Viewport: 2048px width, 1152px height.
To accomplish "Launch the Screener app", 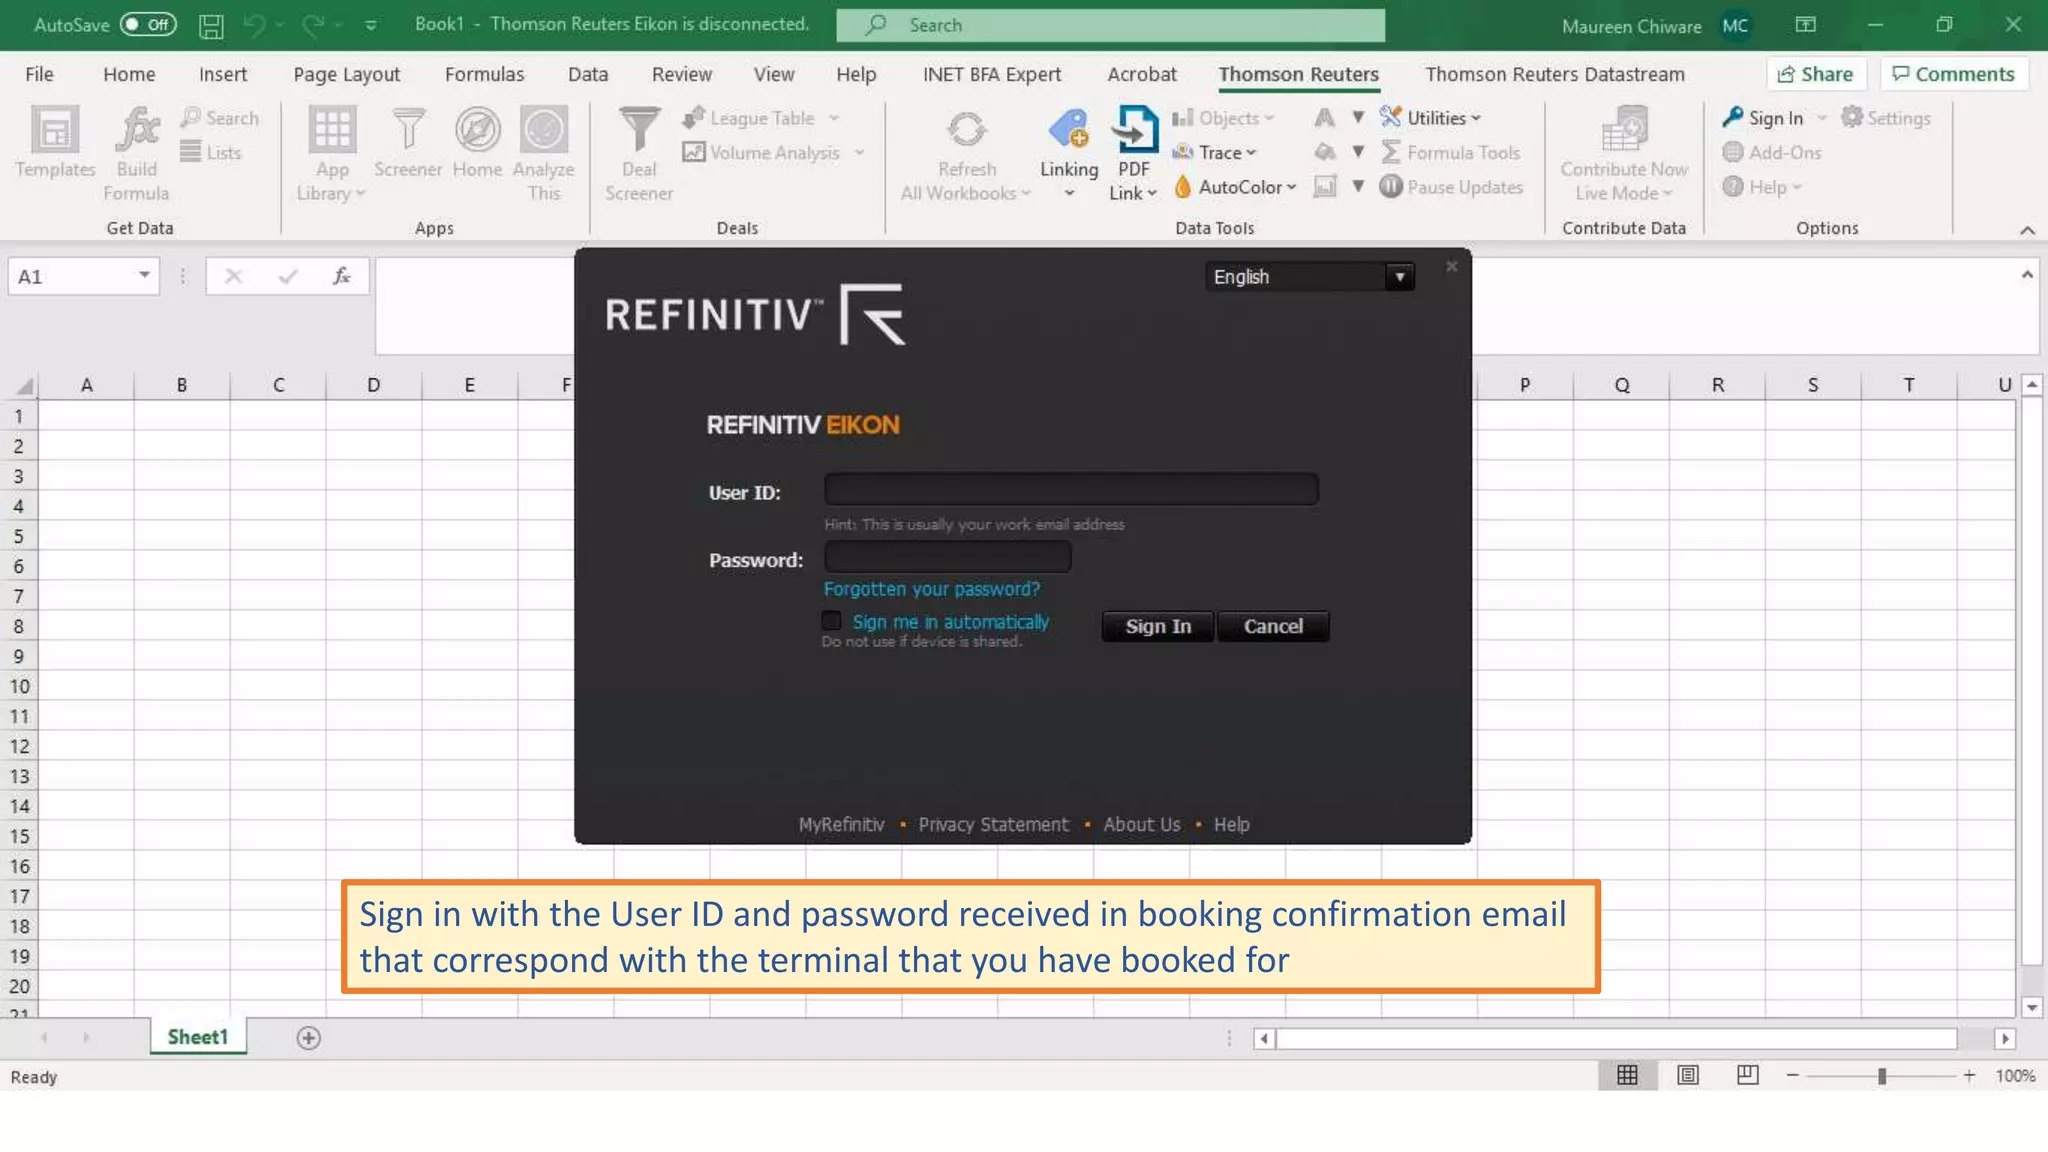I will click(408, 142).
